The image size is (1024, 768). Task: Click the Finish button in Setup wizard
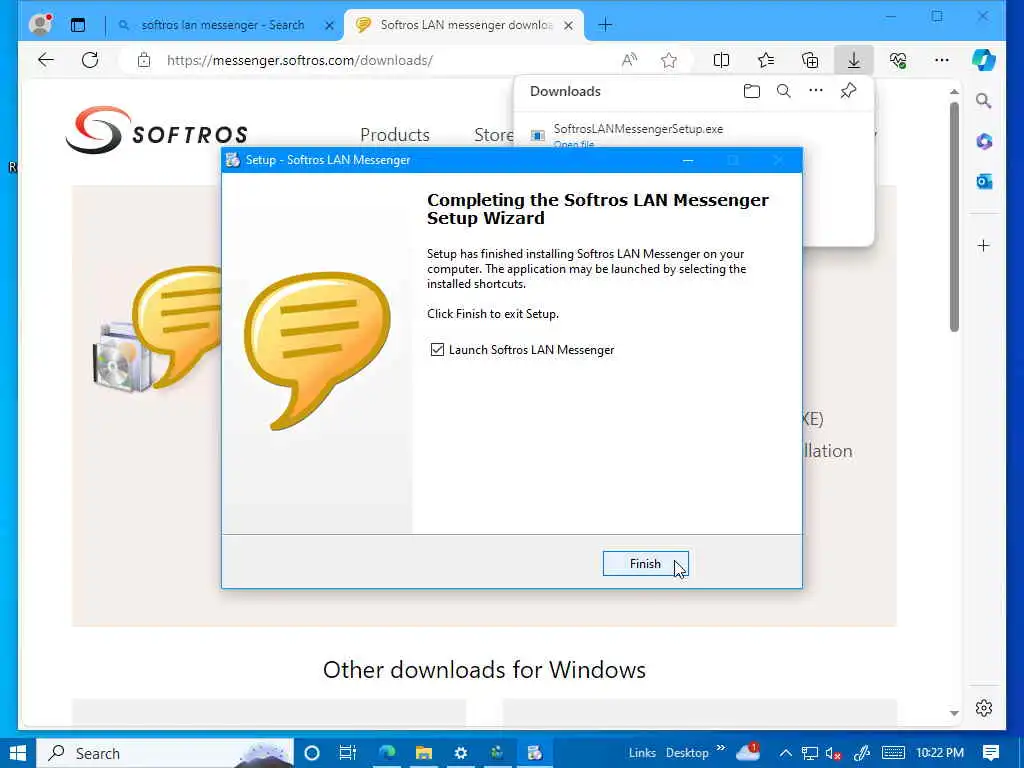click(645, 564)
